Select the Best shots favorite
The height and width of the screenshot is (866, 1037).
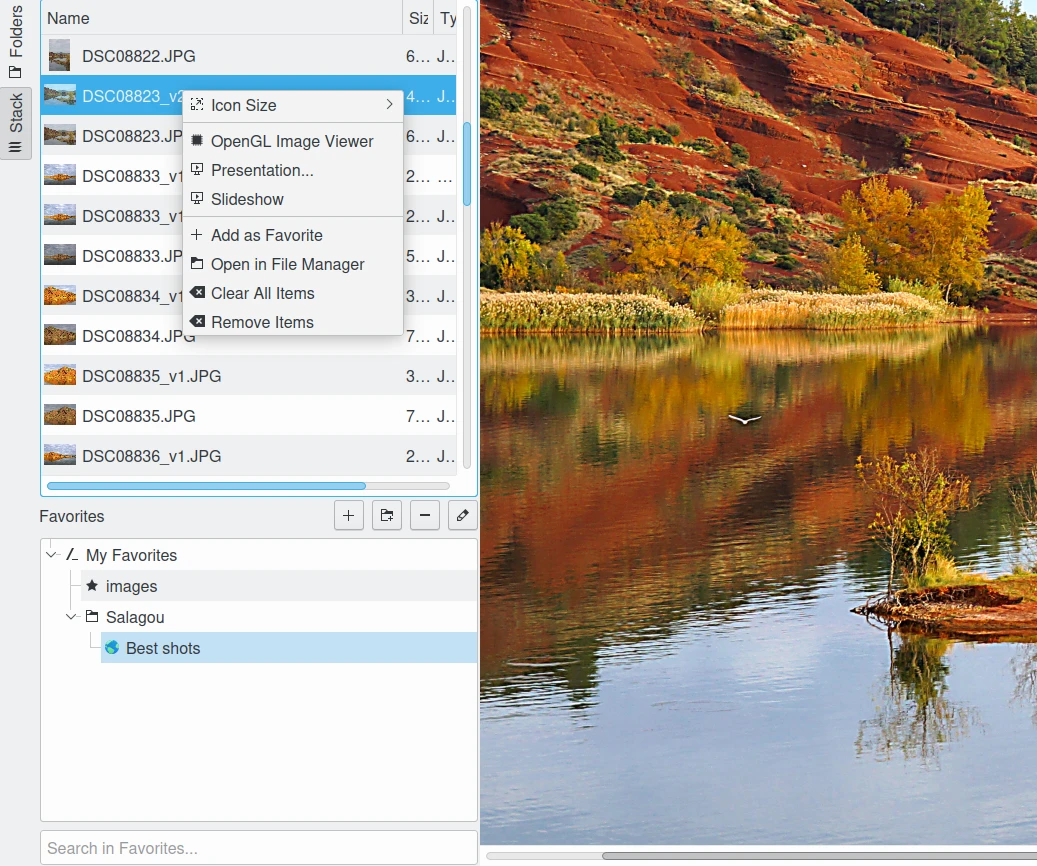[x=162, y=648]
